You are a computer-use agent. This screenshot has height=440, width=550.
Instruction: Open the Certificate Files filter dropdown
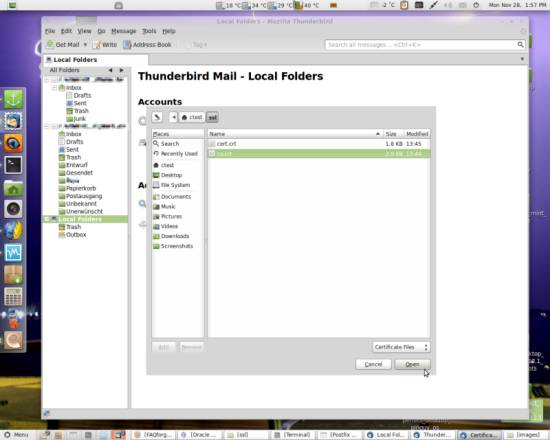click(401, 347)
